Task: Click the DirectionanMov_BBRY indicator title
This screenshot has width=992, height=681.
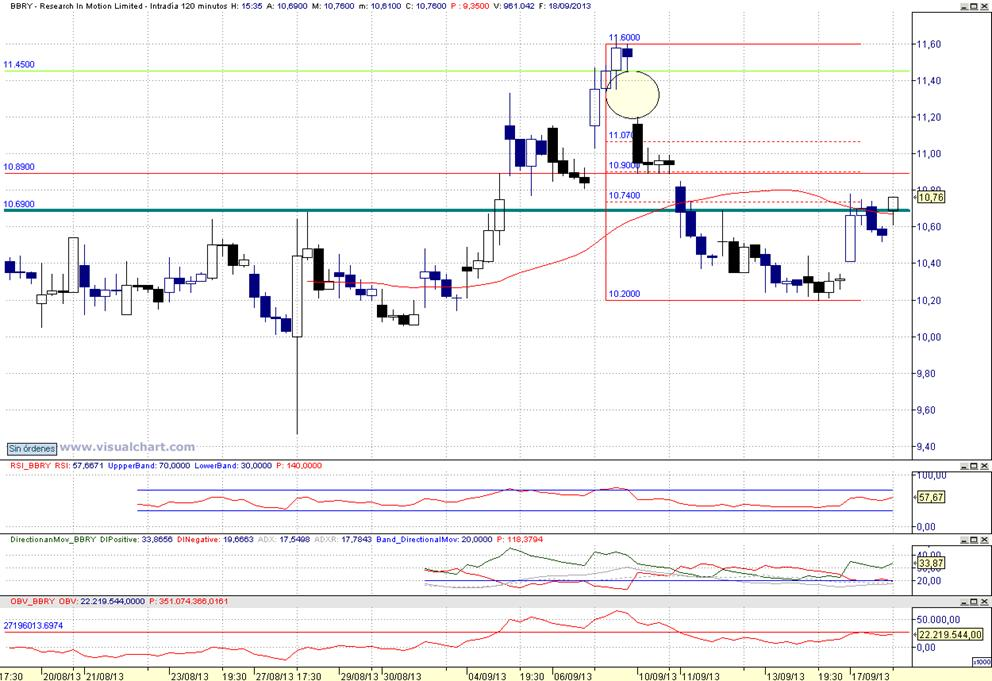Action: pyautogui.click(x=53, y=540)
